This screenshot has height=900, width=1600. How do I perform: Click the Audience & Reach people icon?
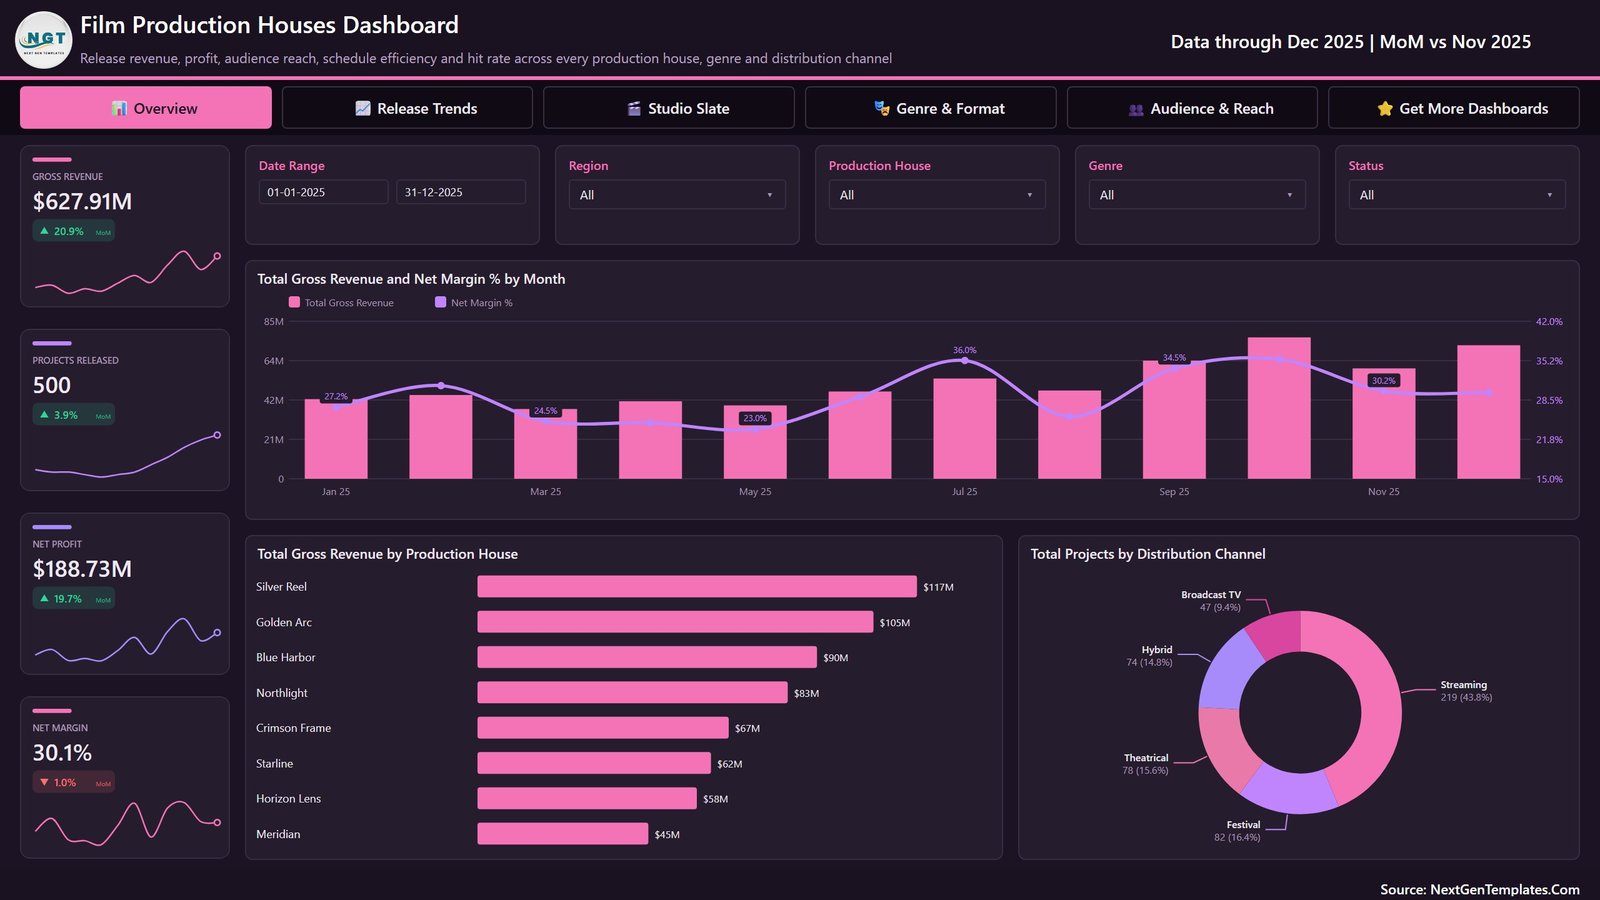click(x=1136, y=109)
